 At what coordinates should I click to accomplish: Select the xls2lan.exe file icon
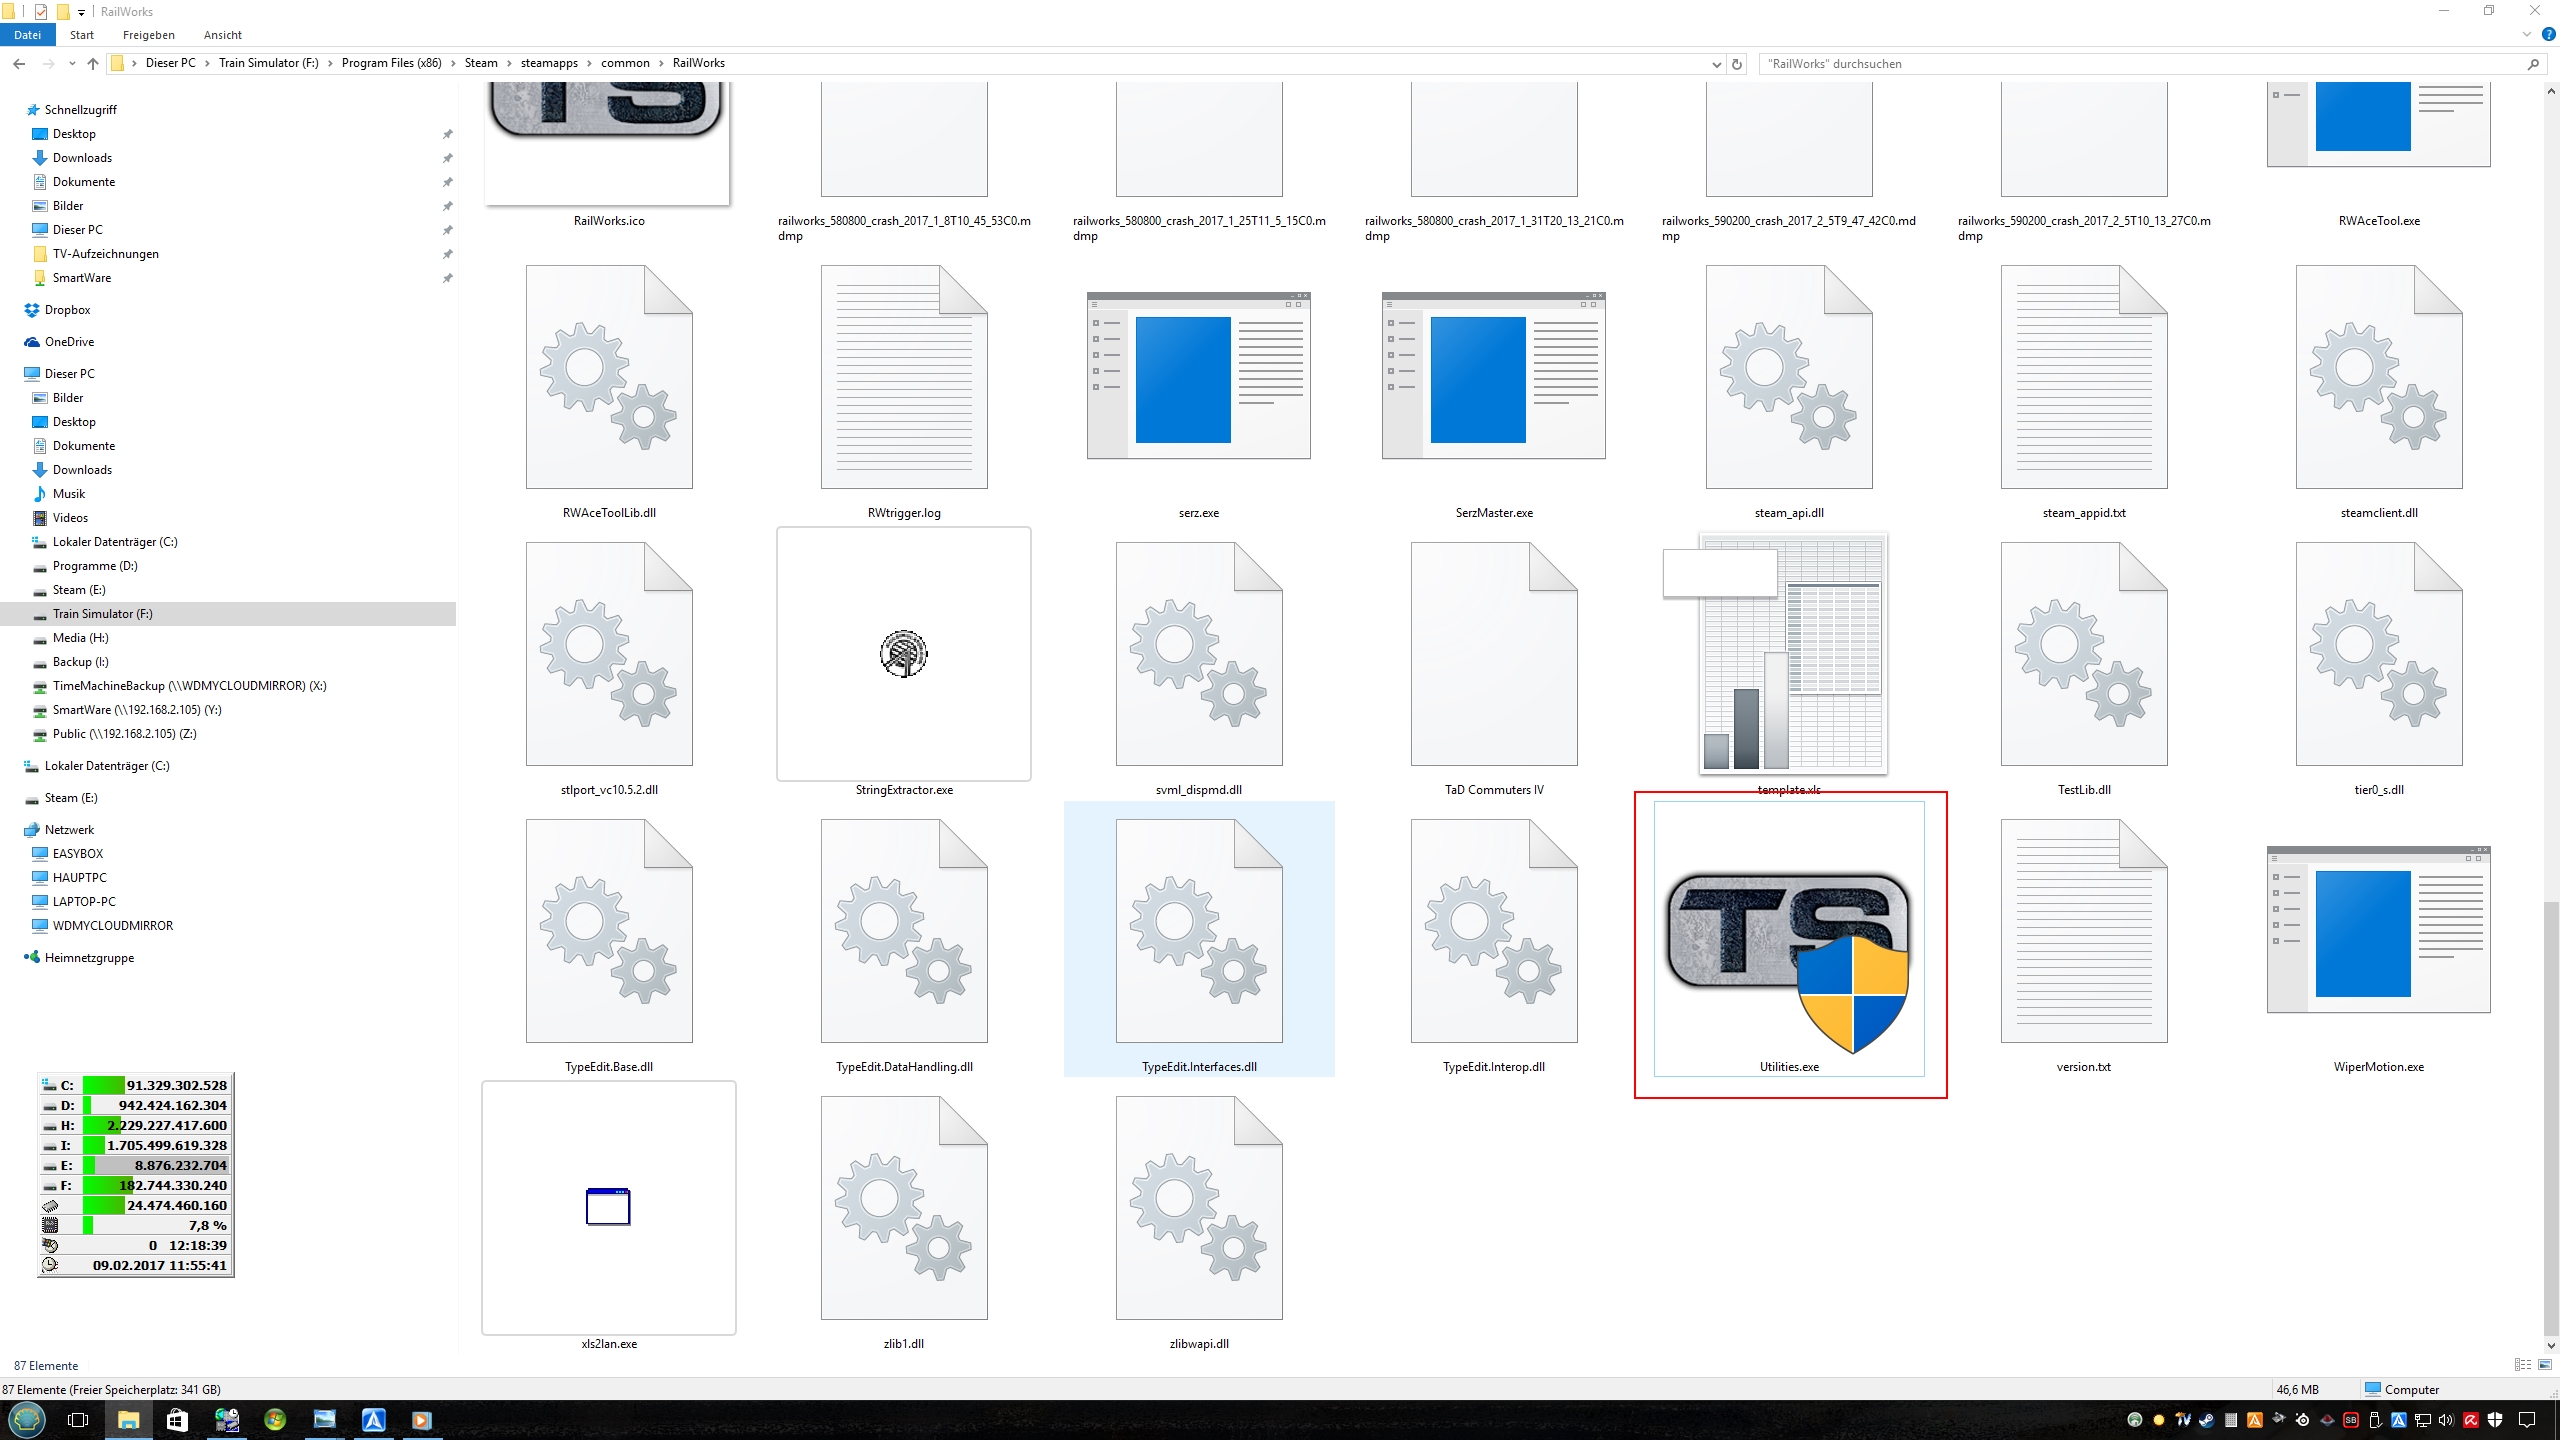point(608,1207)
